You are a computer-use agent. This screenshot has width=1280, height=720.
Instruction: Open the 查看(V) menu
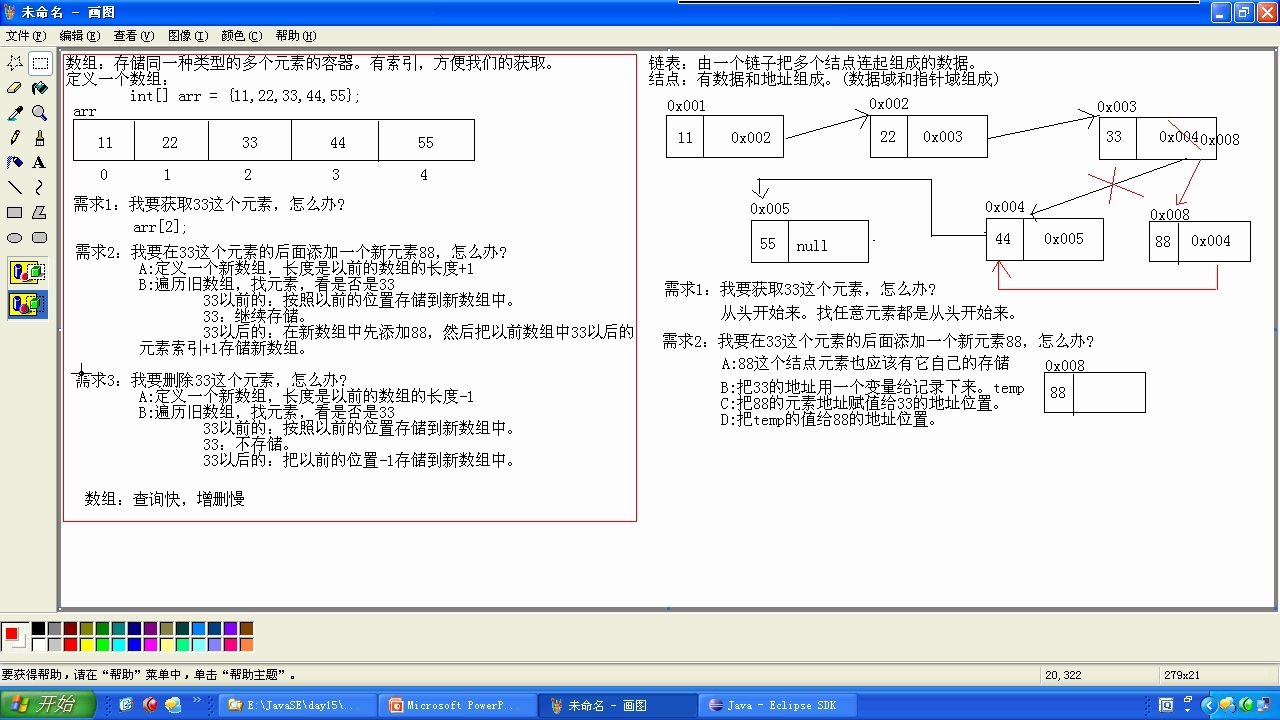coord(133,35)
